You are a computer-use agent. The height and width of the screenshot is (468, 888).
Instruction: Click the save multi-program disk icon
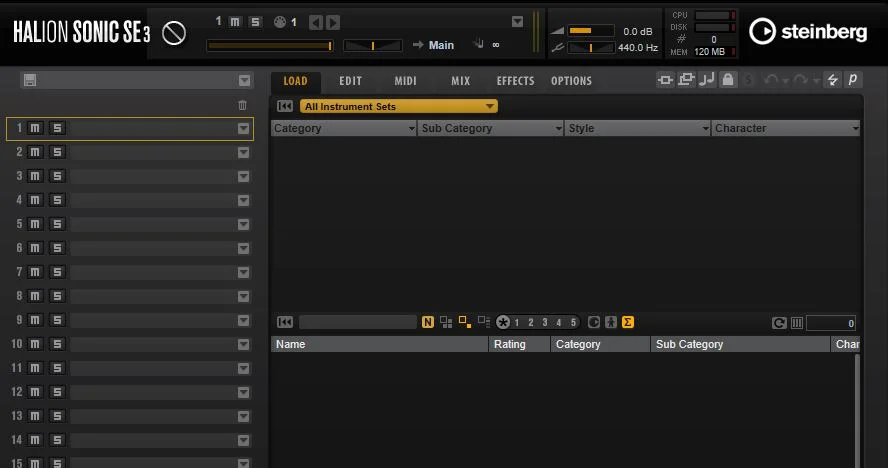click(x=30, y=80)
